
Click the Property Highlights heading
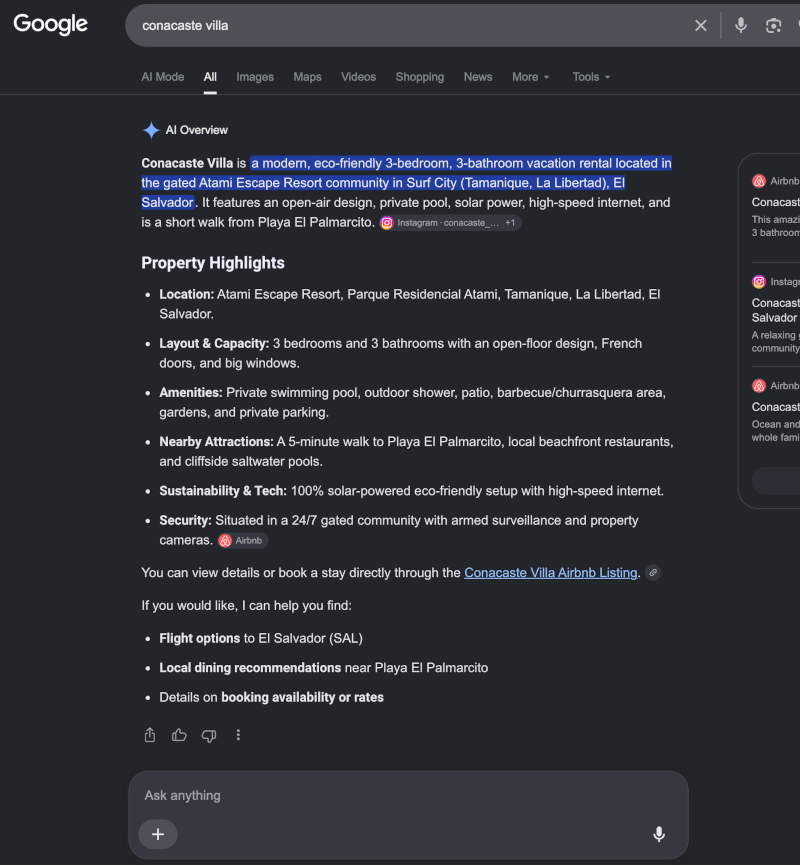point(213,263)
